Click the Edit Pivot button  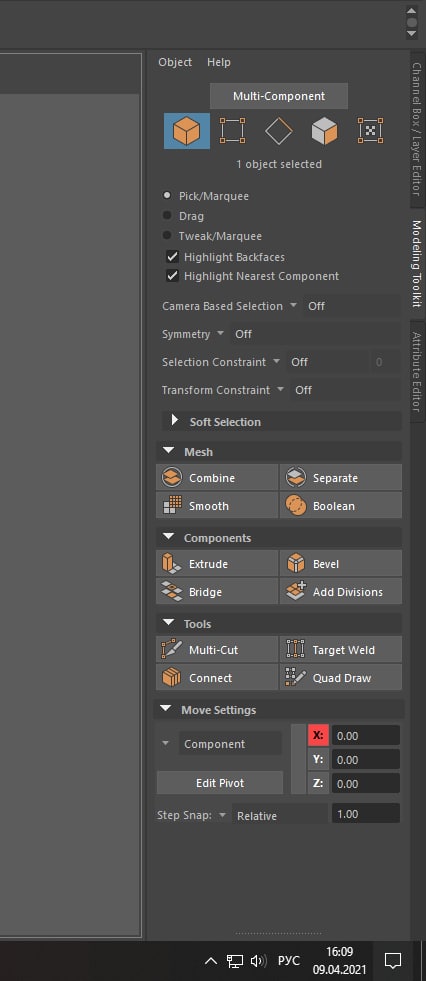point(220,783)
